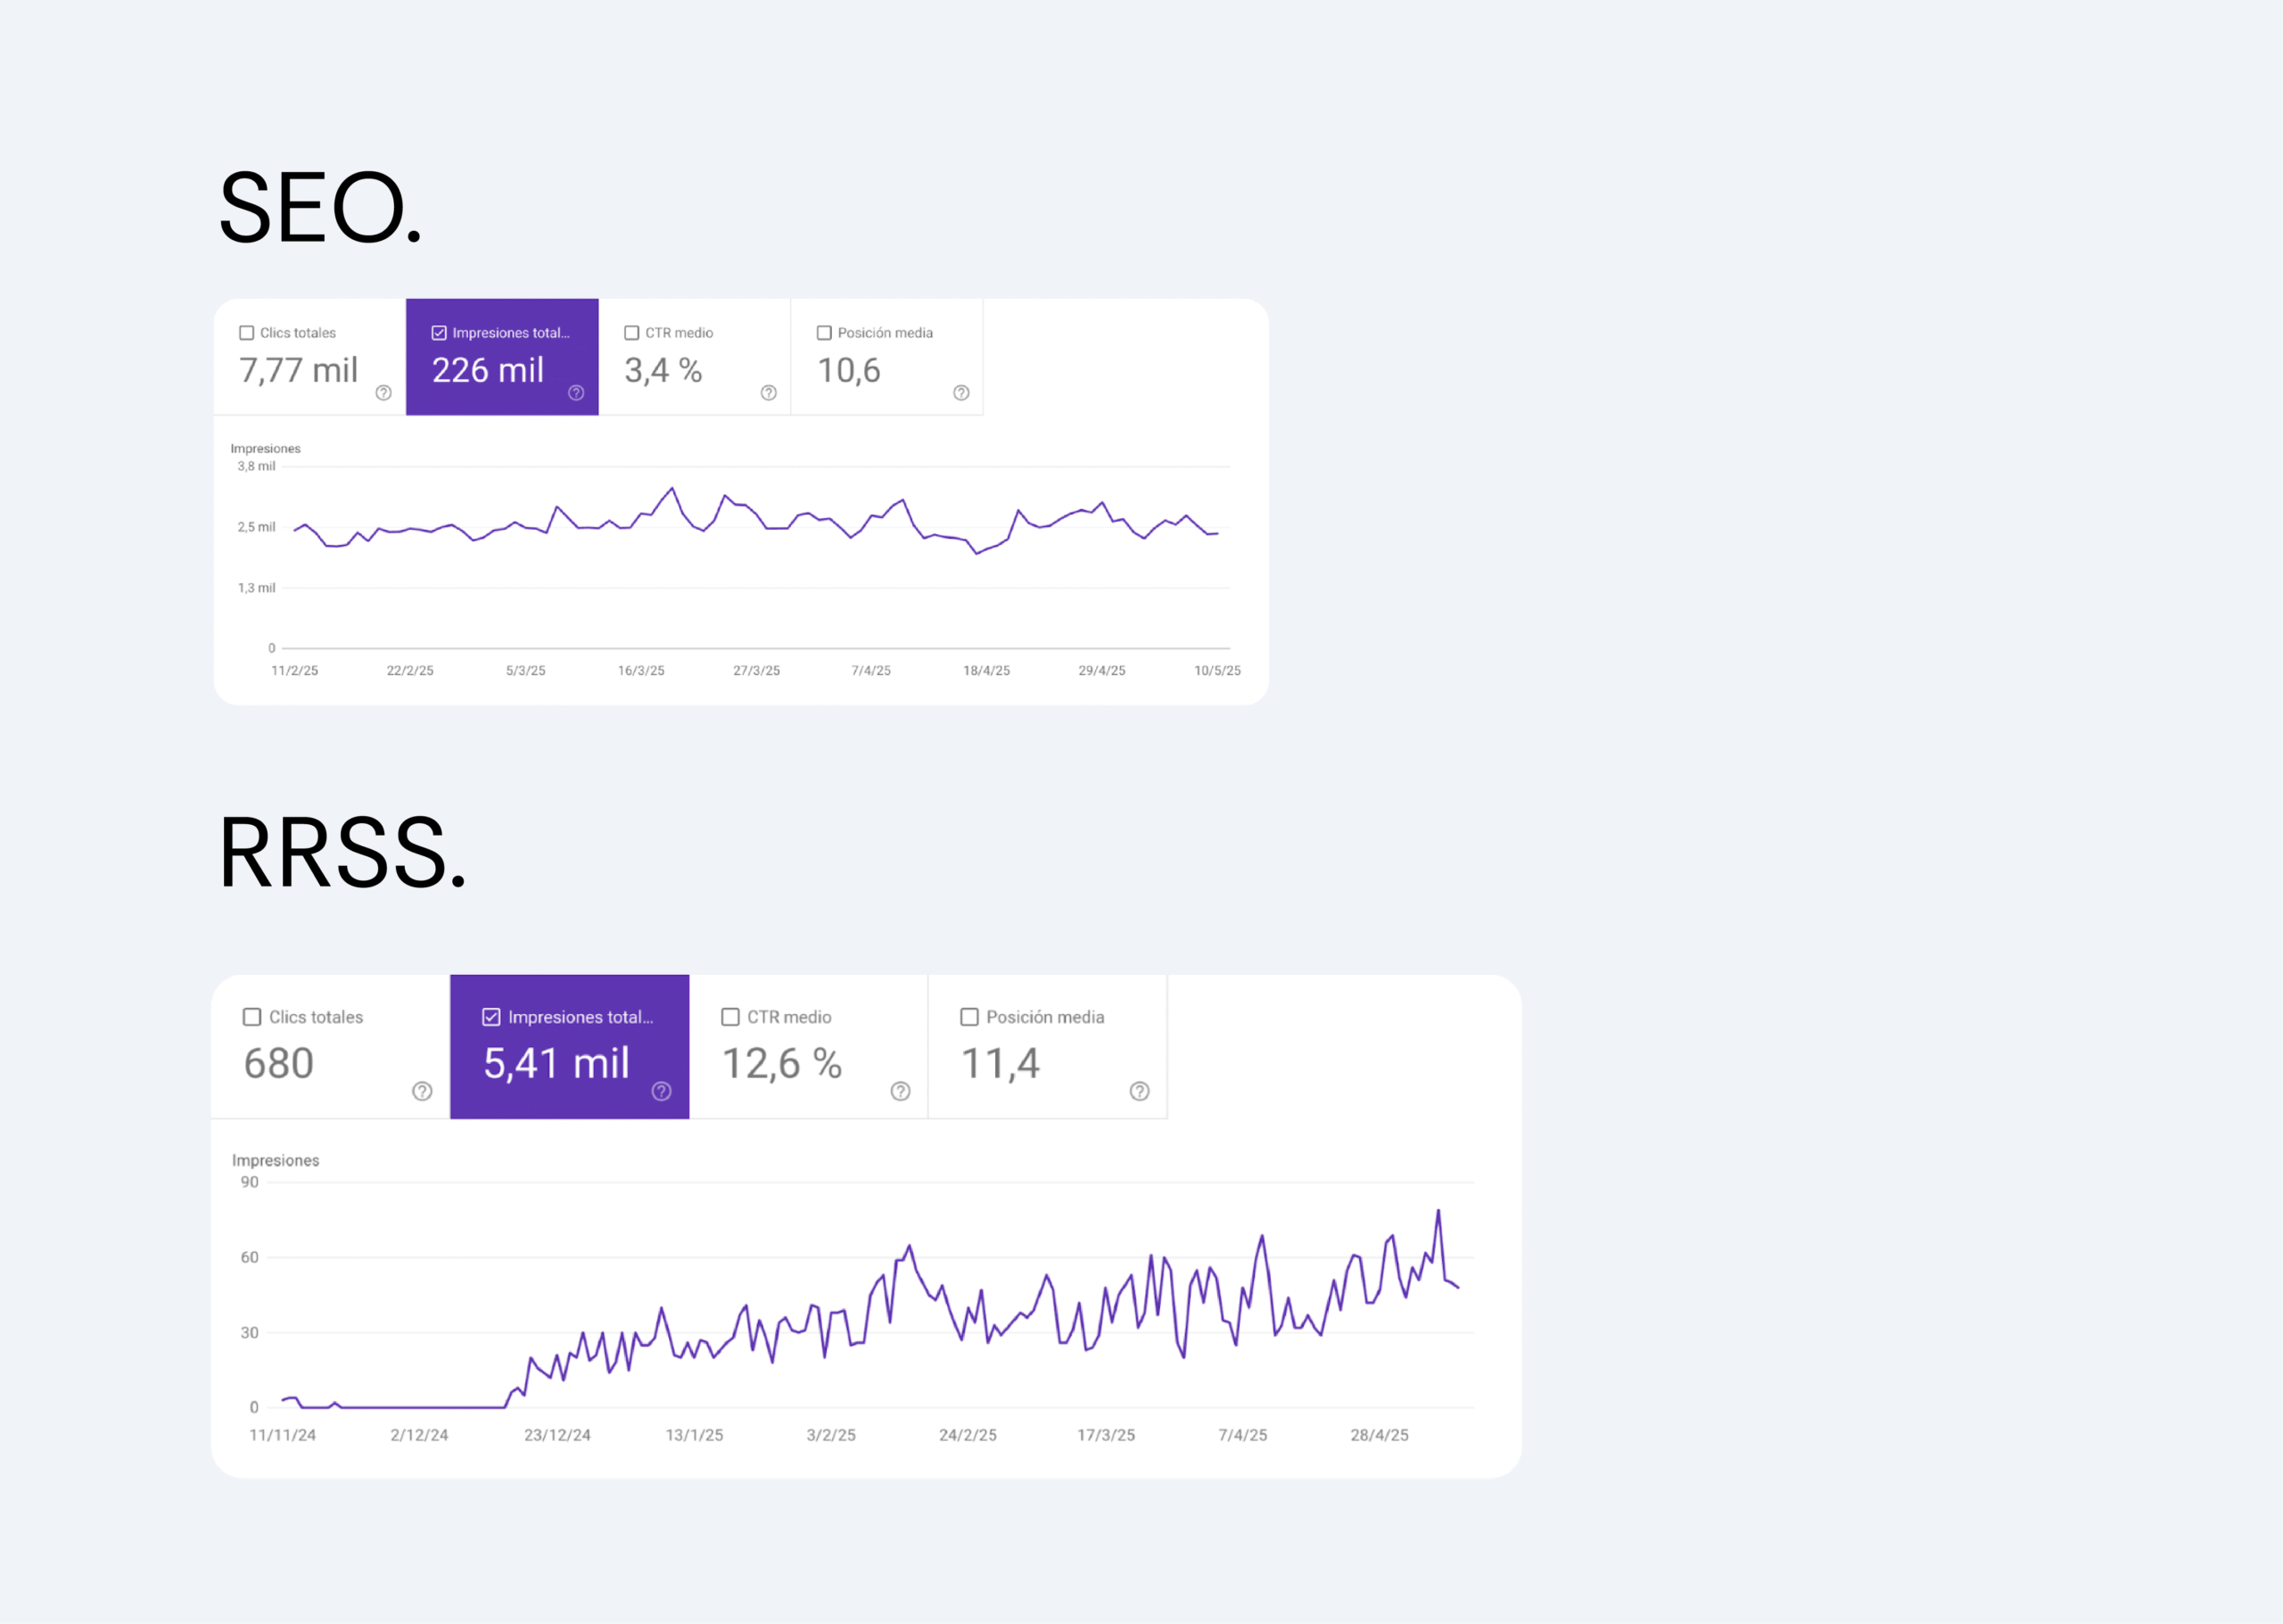Click the RRSS. heading
Image resolution: width=2283 pixels, height=1624 pixels.
pyautogui.click(x=342, y=853)
